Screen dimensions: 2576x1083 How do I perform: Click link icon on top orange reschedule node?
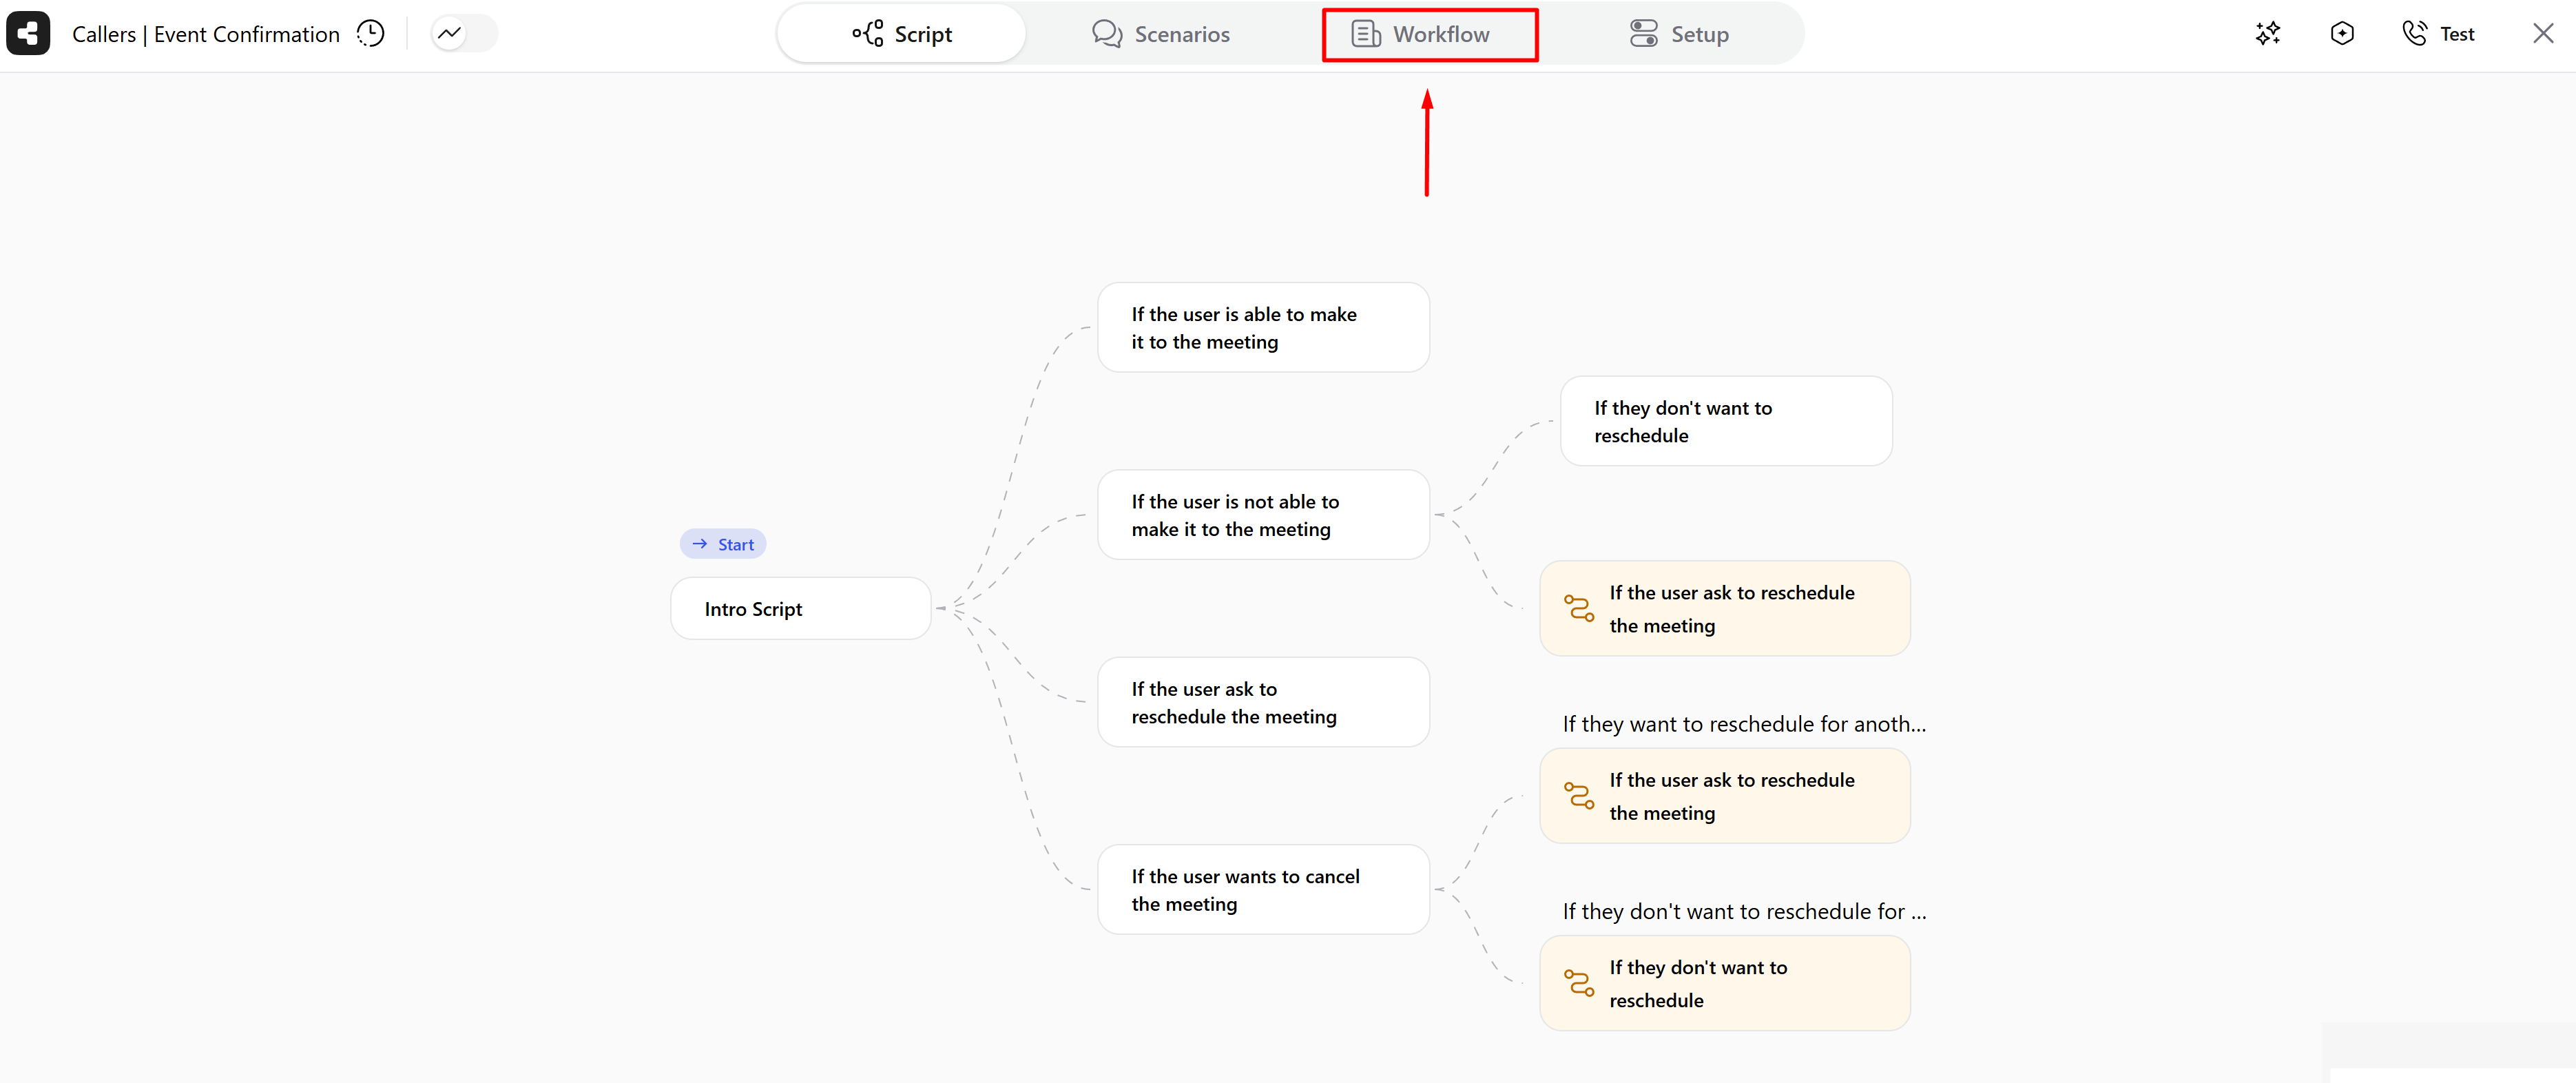[x=1579, y=608]
